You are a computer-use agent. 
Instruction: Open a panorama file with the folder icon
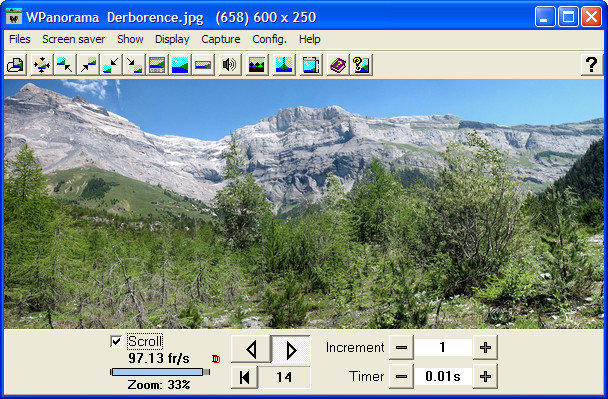pos(16,64)
